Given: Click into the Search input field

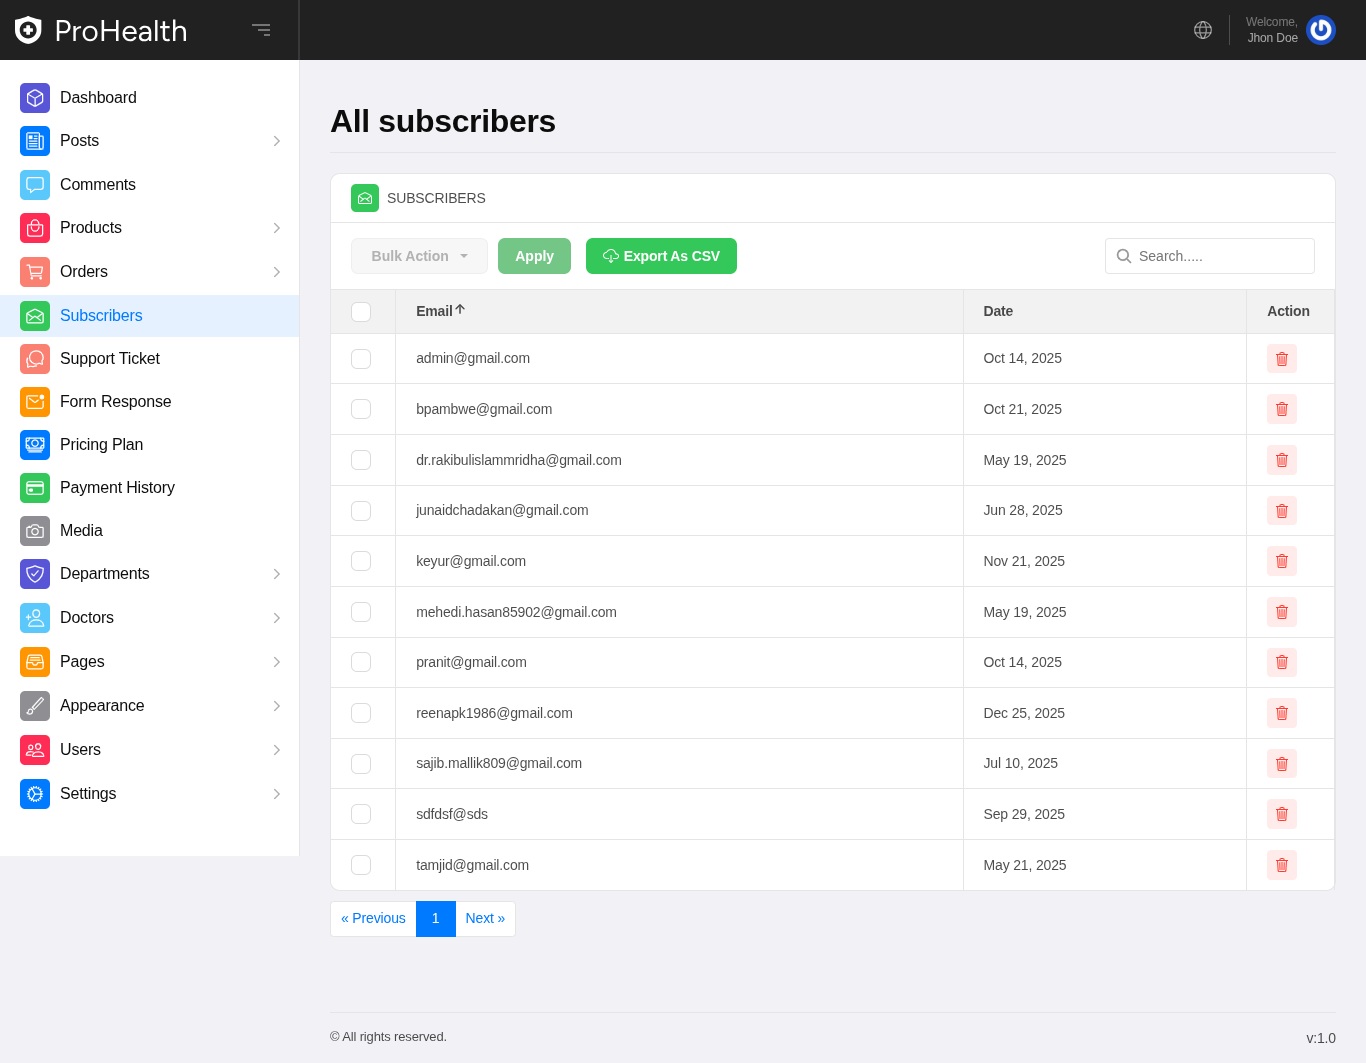Looking at the screenshot, I should (x=1220, y=256).
